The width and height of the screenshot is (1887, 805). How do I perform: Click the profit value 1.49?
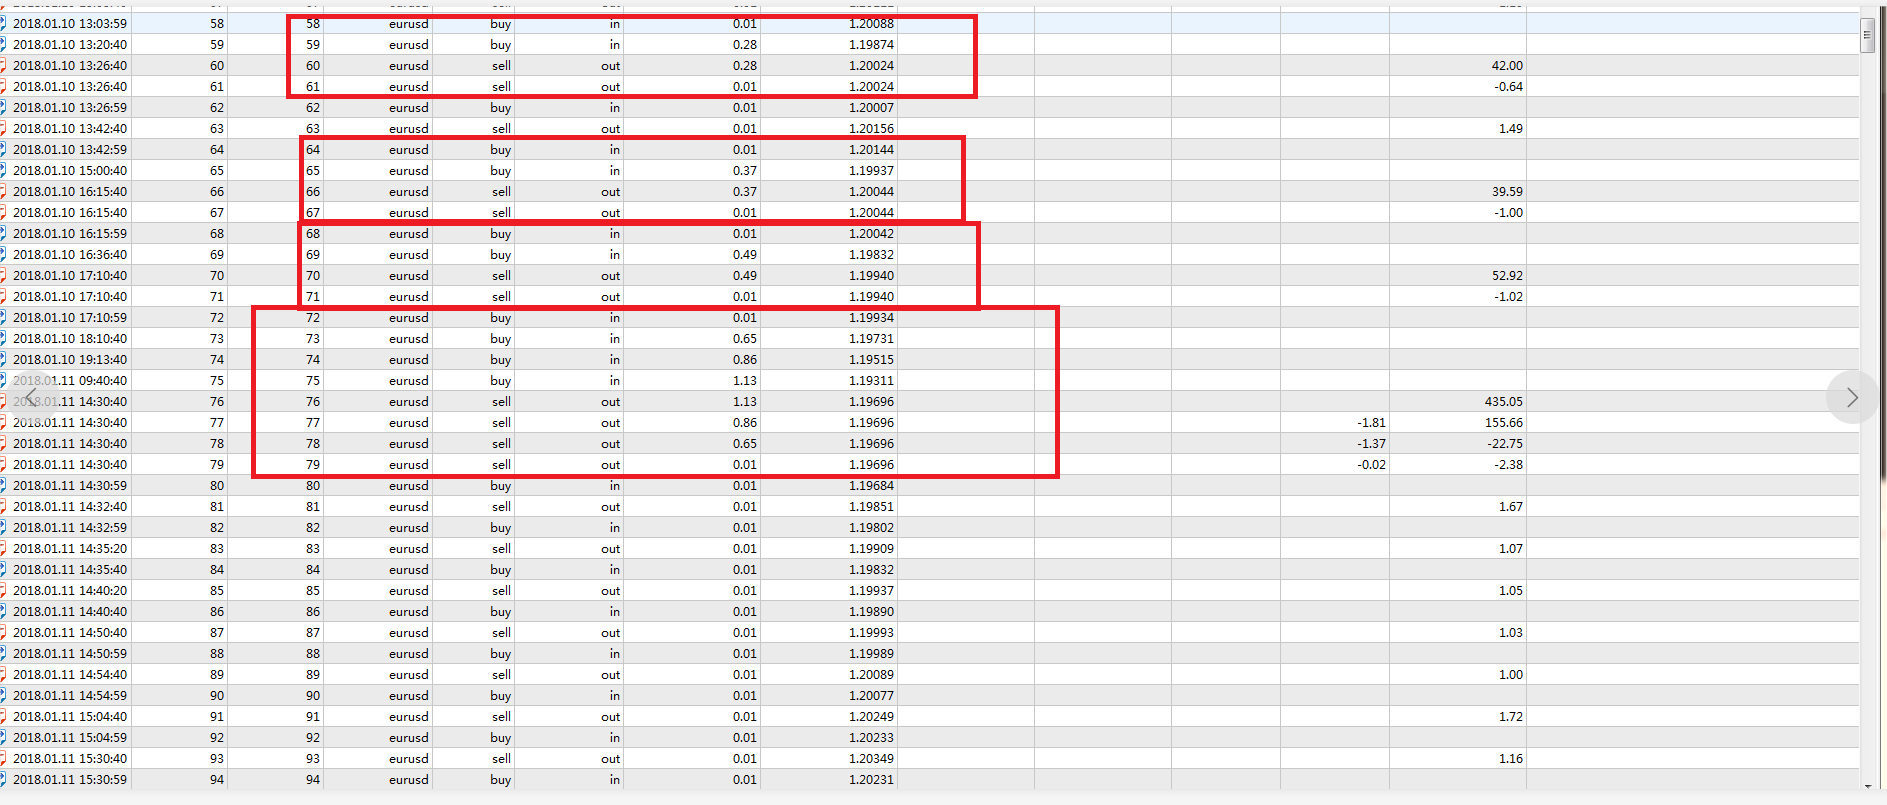(1511, 128)
